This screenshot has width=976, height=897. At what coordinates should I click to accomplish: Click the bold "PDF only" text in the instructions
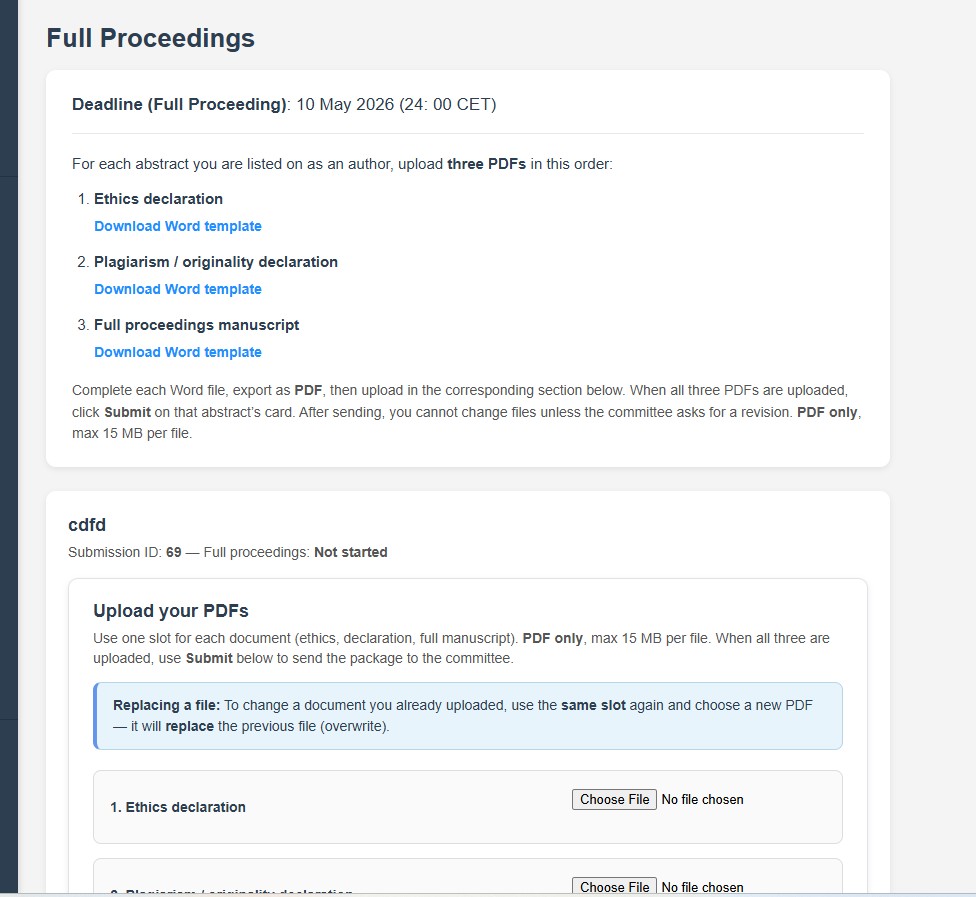tap(827, 412)
